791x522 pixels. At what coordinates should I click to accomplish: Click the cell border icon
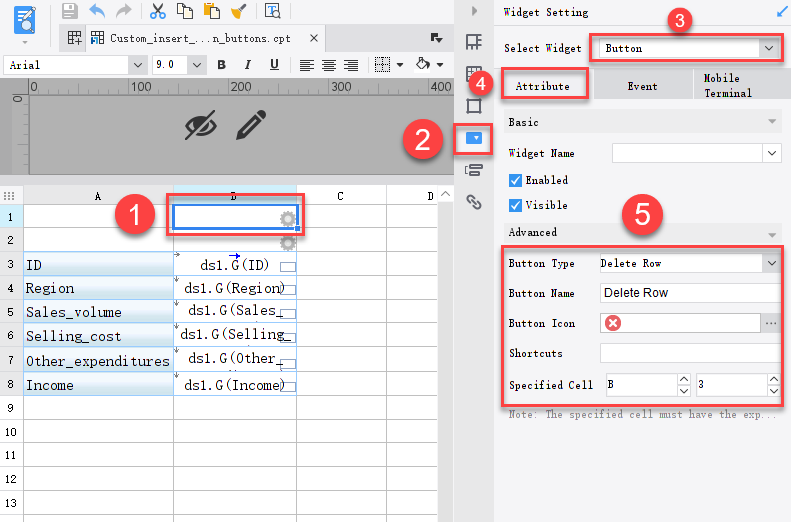pyautogui.click(x=382, y=65)
